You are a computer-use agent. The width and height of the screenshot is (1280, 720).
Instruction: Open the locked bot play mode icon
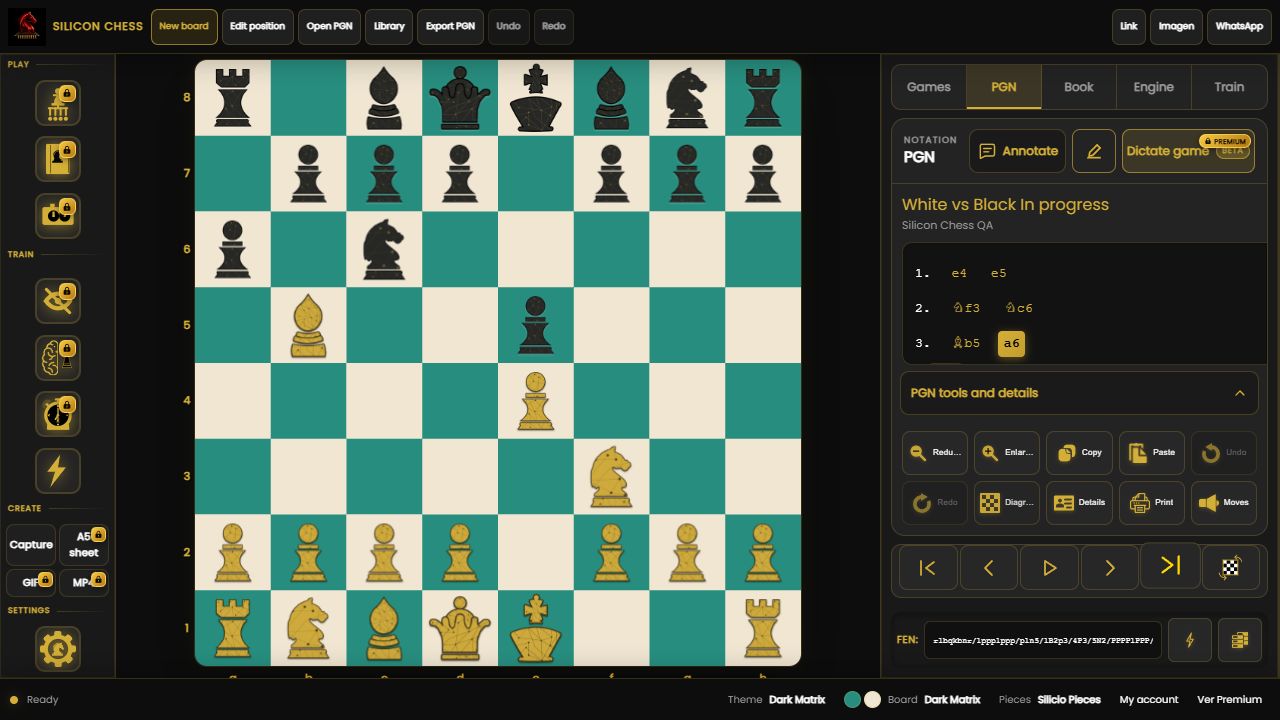point(58,103)
